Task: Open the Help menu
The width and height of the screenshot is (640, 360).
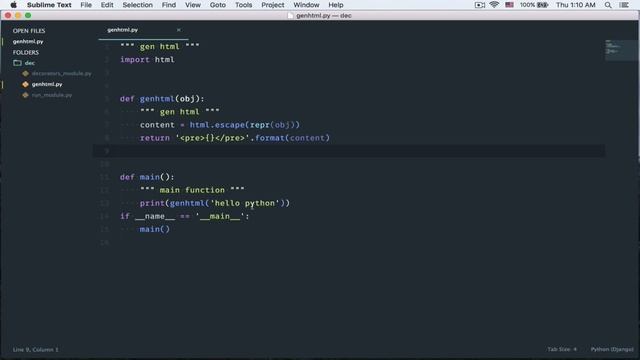Action: pyautogui.click(x=336, y=5)
